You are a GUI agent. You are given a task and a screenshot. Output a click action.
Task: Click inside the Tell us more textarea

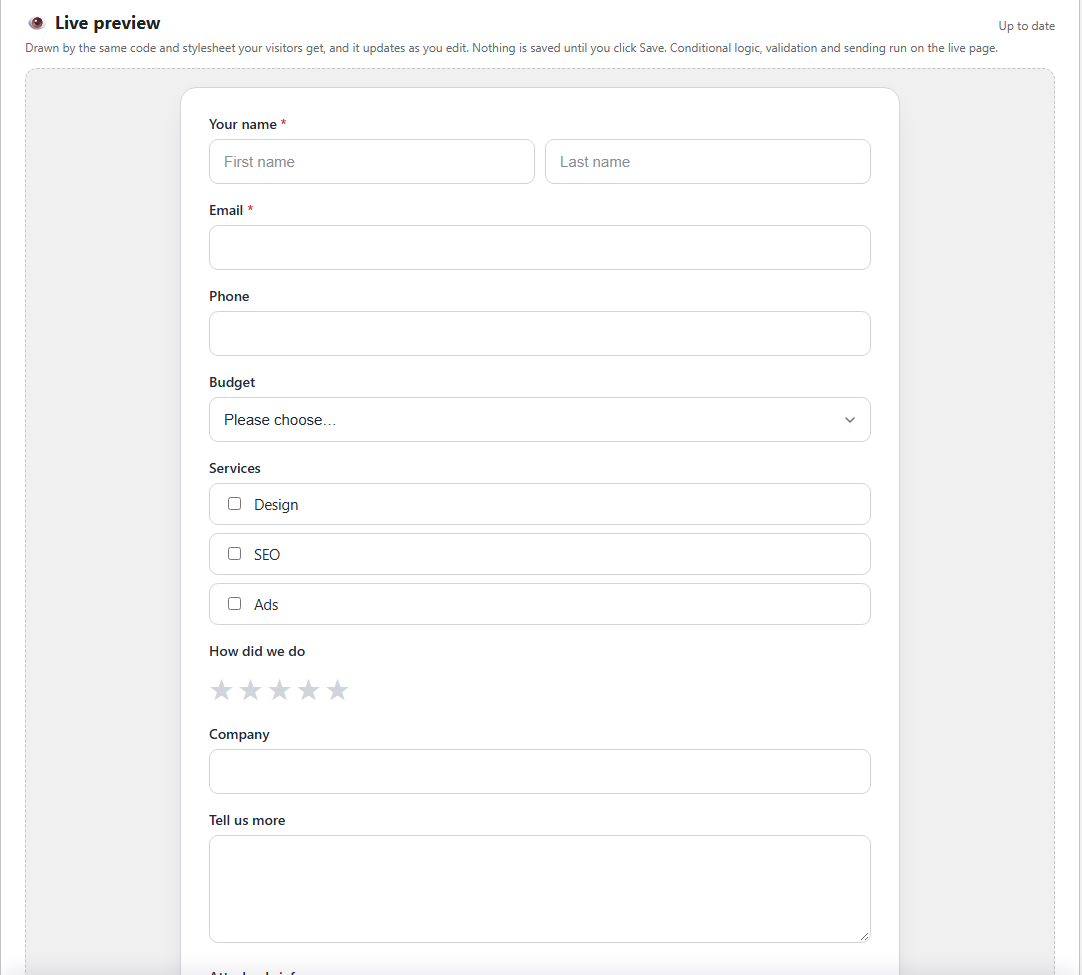click(540, 889)
